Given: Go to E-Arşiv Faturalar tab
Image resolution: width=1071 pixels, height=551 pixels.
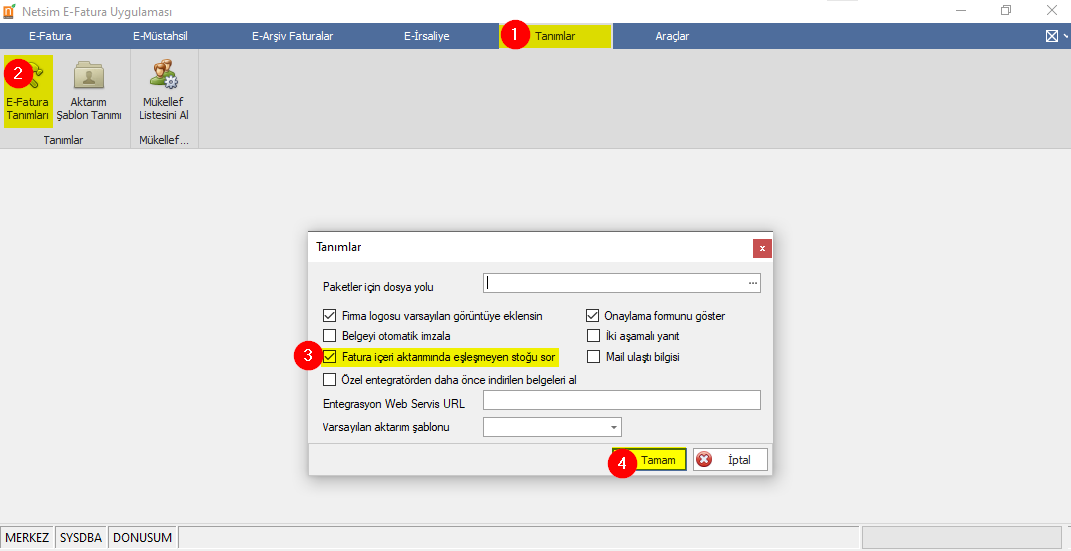Looking at the screenshot, I should click(x=292, y=36).
